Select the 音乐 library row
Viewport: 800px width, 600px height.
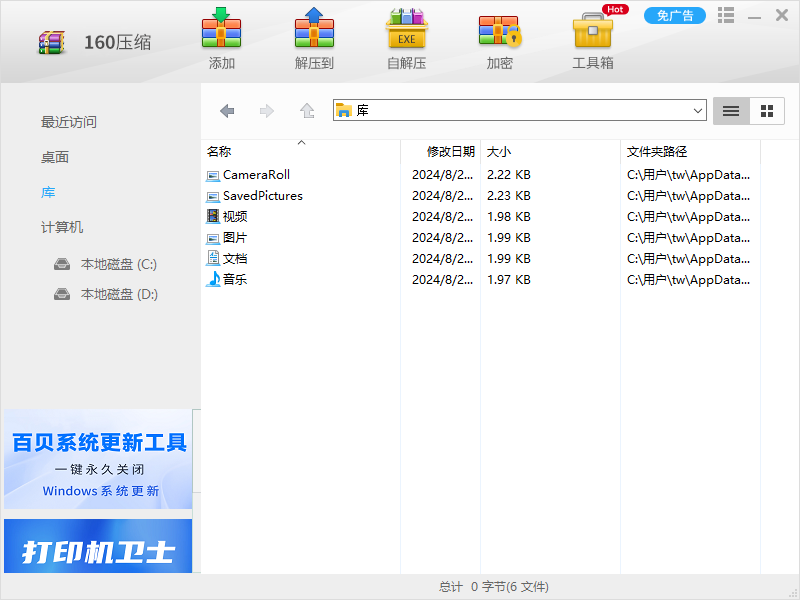[x=481, y=280]
